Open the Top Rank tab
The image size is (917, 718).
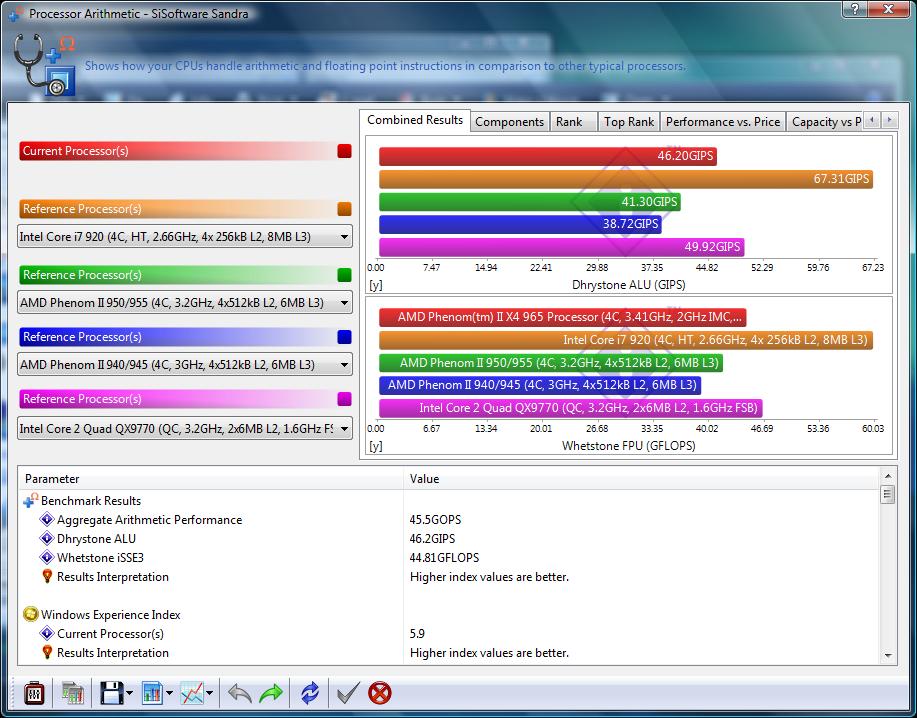[629, 122]
